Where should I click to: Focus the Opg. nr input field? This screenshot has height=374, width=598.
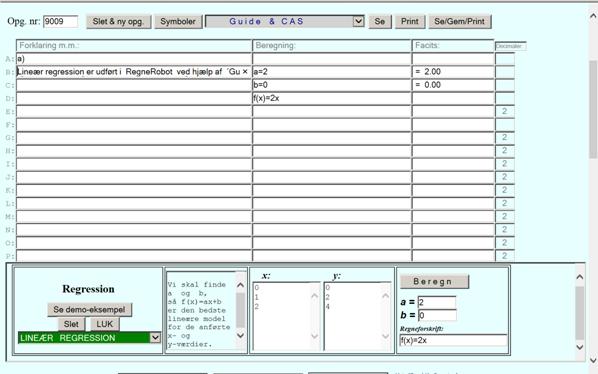pos(61,21)
